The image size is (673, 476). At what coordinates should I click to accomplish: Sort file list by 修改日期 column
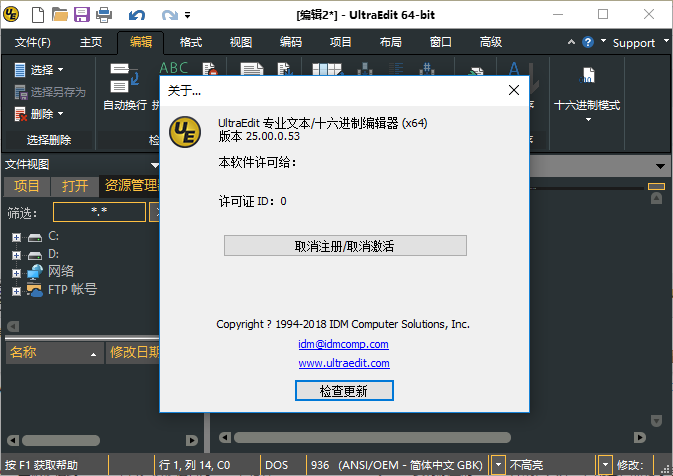133,353
